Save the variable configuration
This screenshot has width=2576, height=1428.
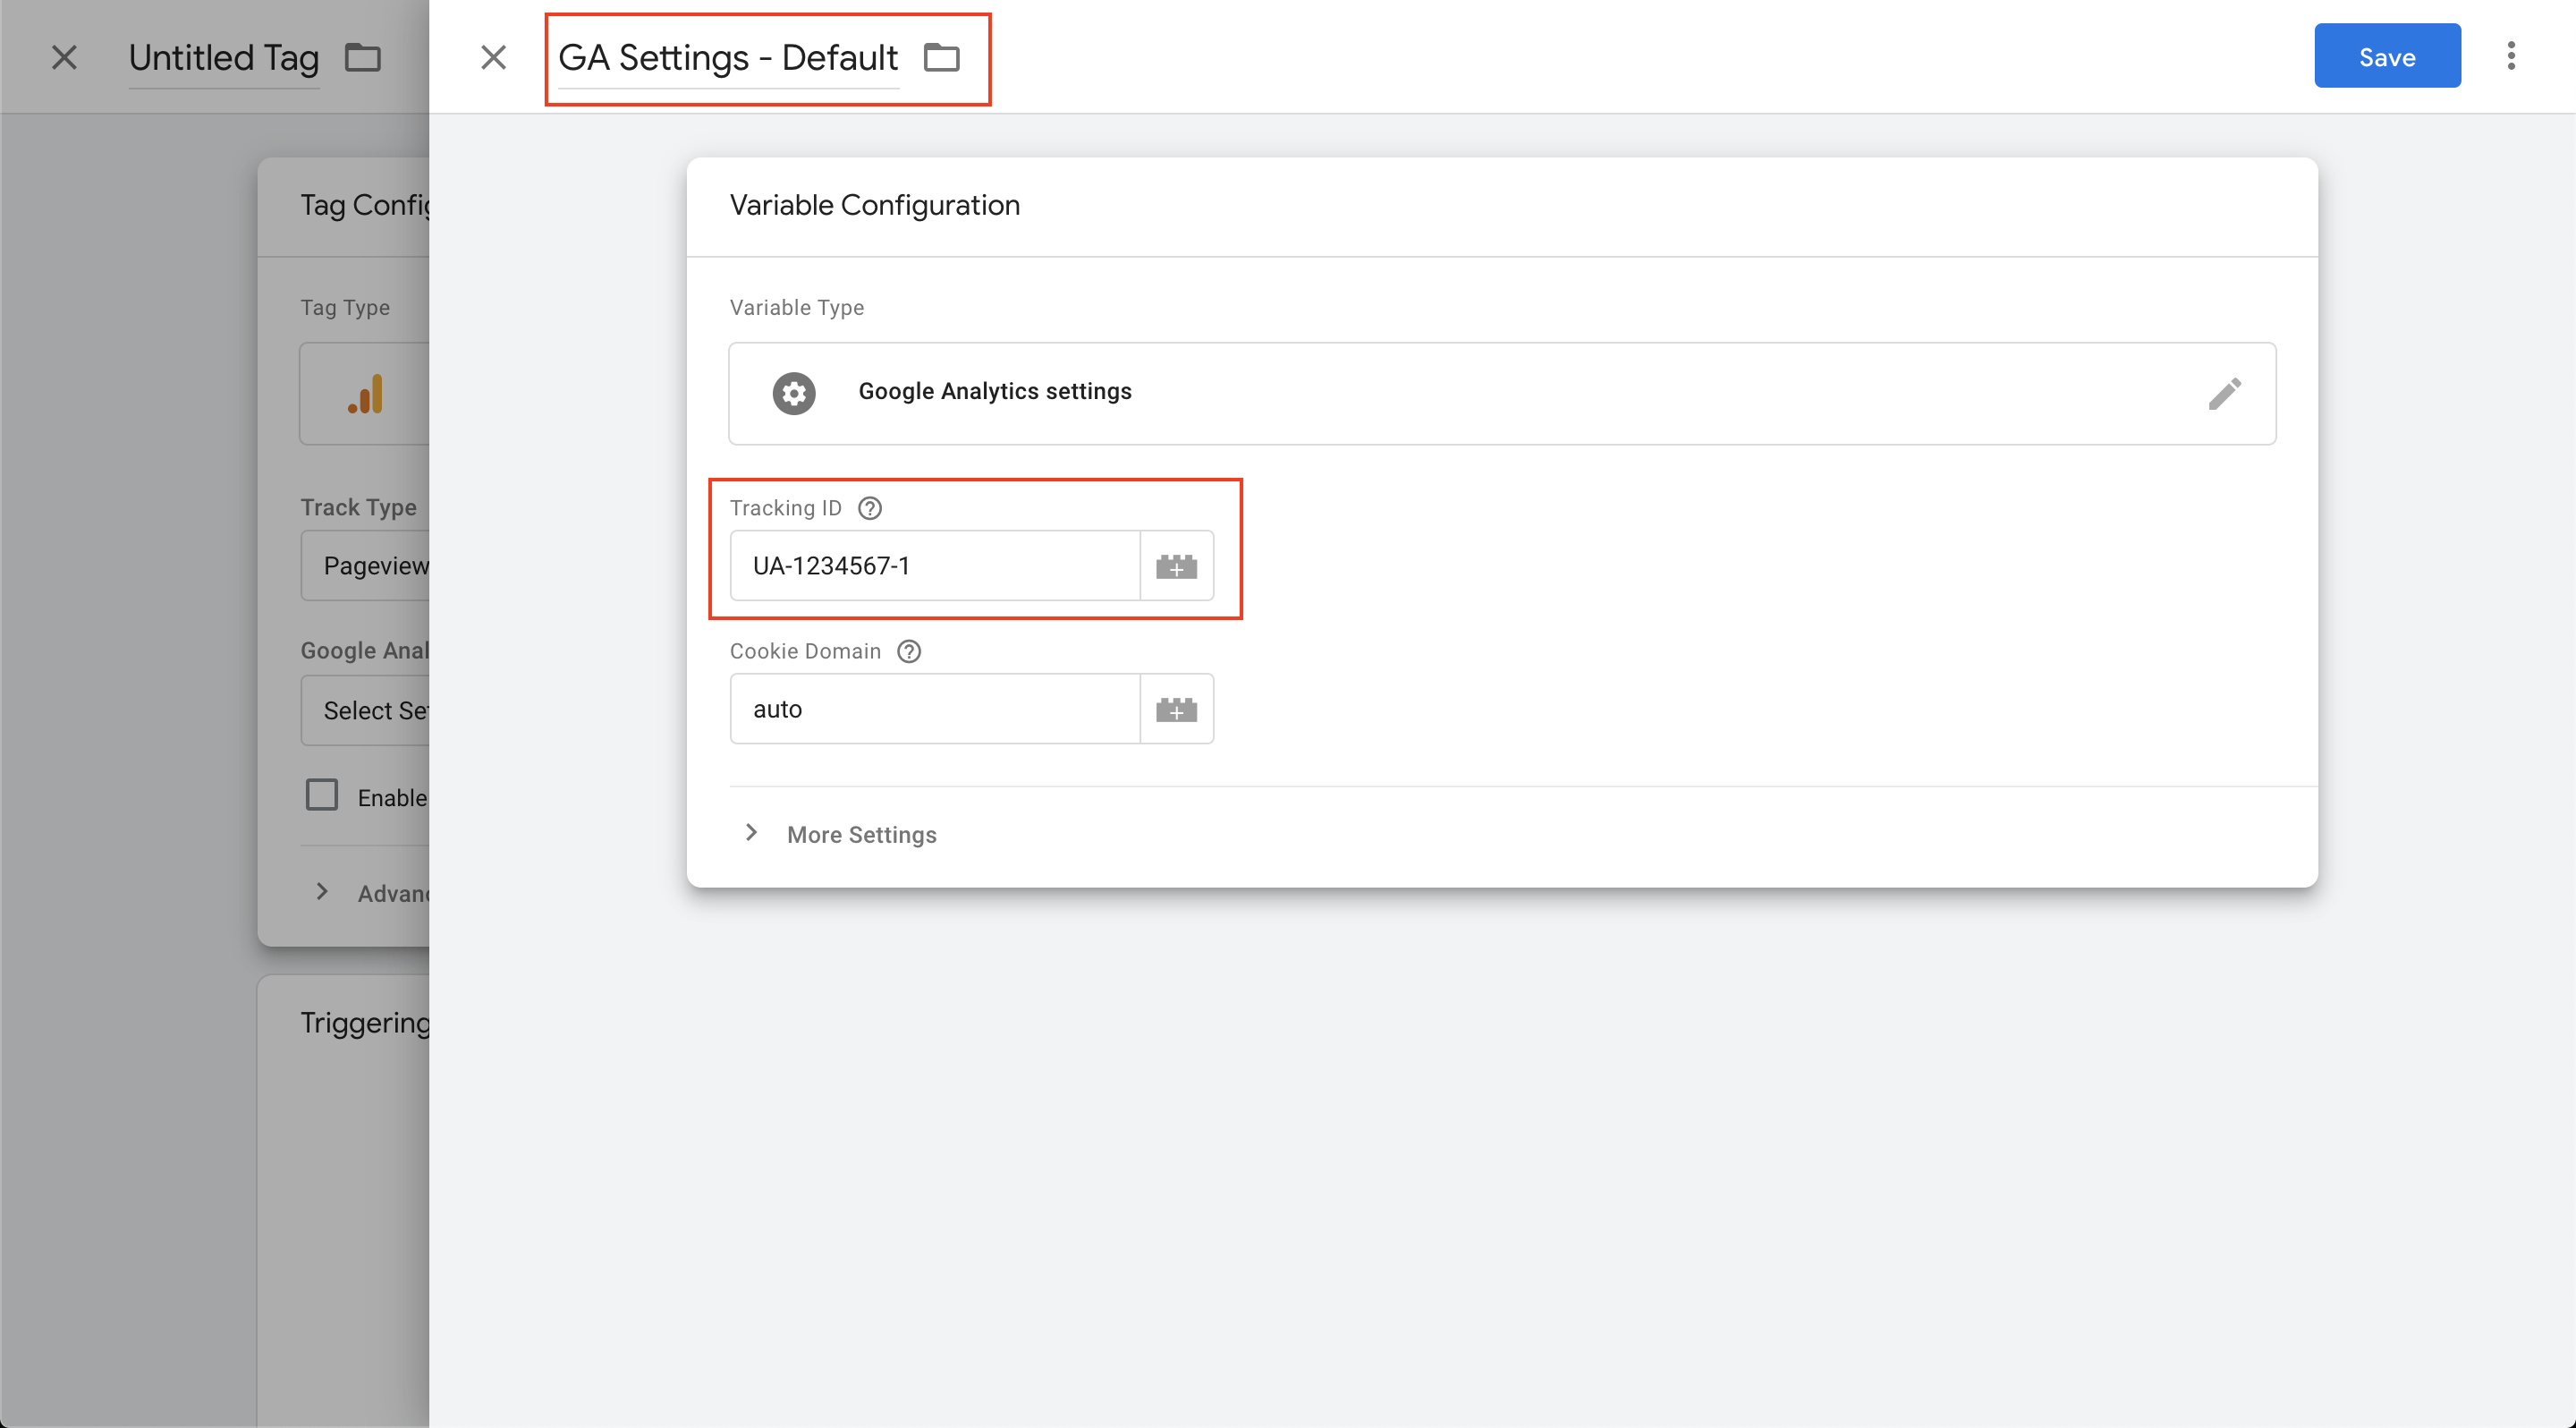2386,56
